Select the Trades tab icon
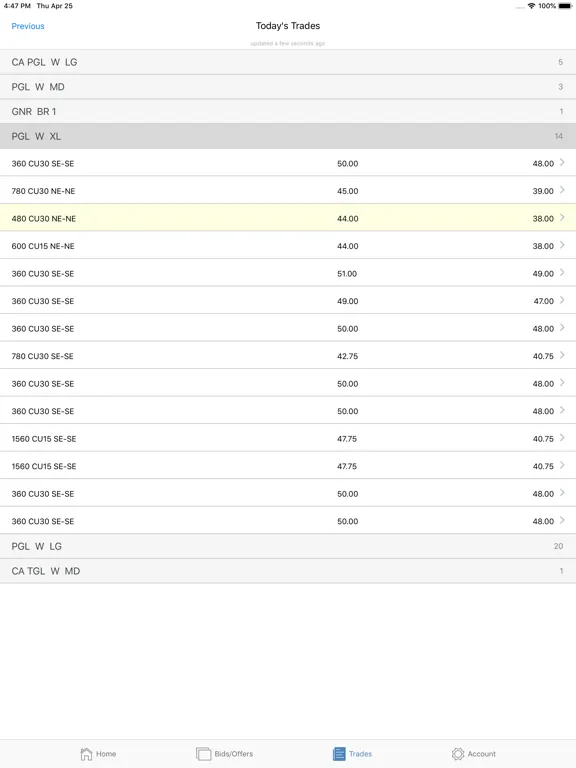Screen dimensions: 576x768 click(x=339, y=754)
